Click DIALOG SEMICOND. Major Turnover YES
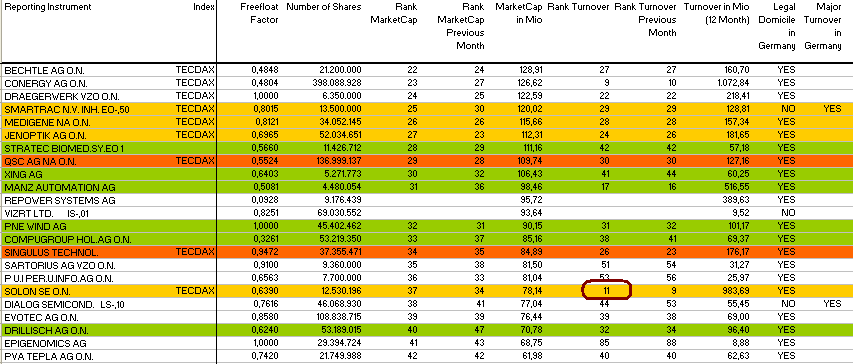The image size is (853, 364). coord(832,304)
